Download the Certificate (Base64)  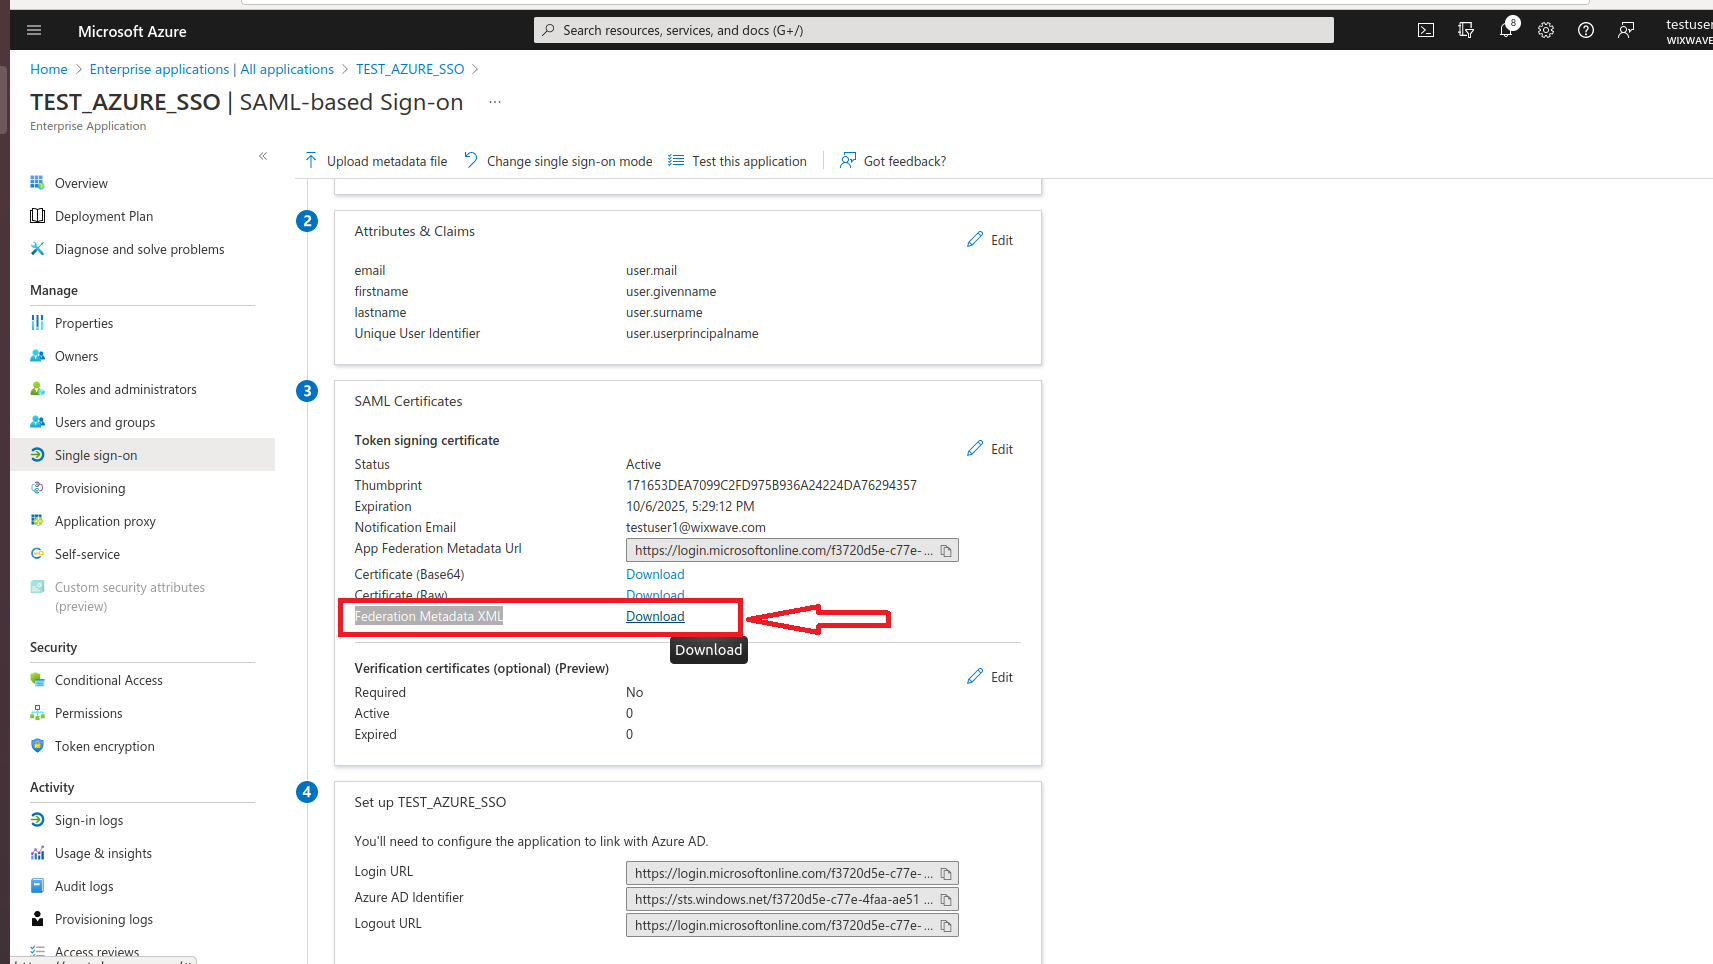655,574
